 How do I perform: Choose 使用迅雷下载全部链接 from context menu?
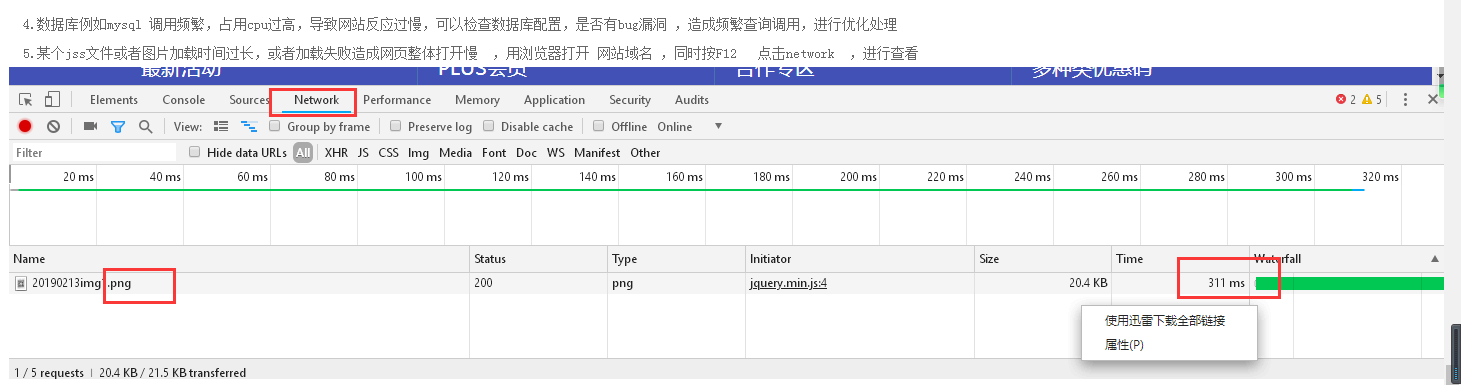coord(1165,321)
